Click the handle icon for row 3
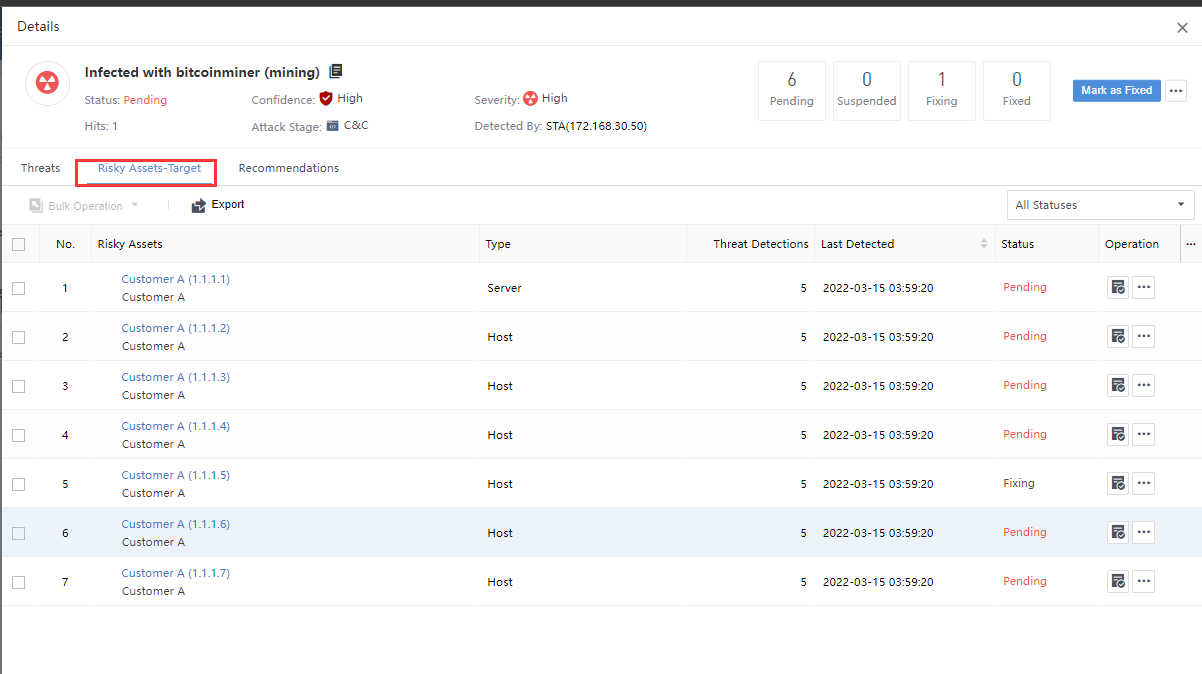 point(1118,386)
